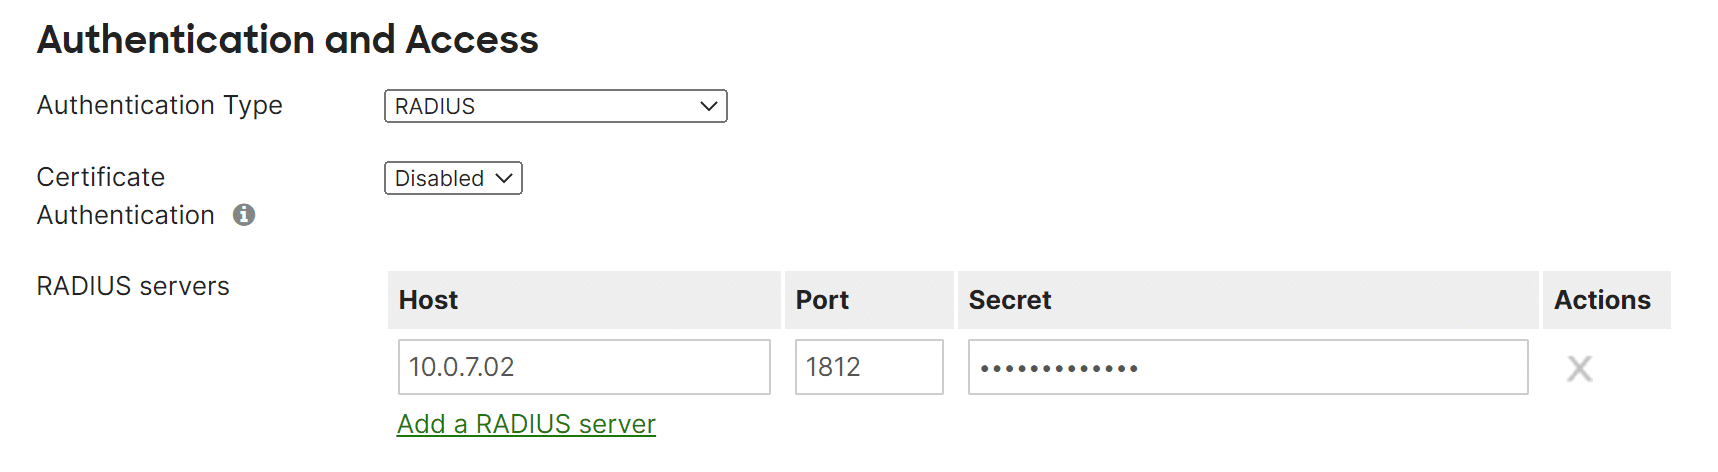Click the Authentication and Access heading
The height and width of the screenshot is (472, 1718).
288,40
